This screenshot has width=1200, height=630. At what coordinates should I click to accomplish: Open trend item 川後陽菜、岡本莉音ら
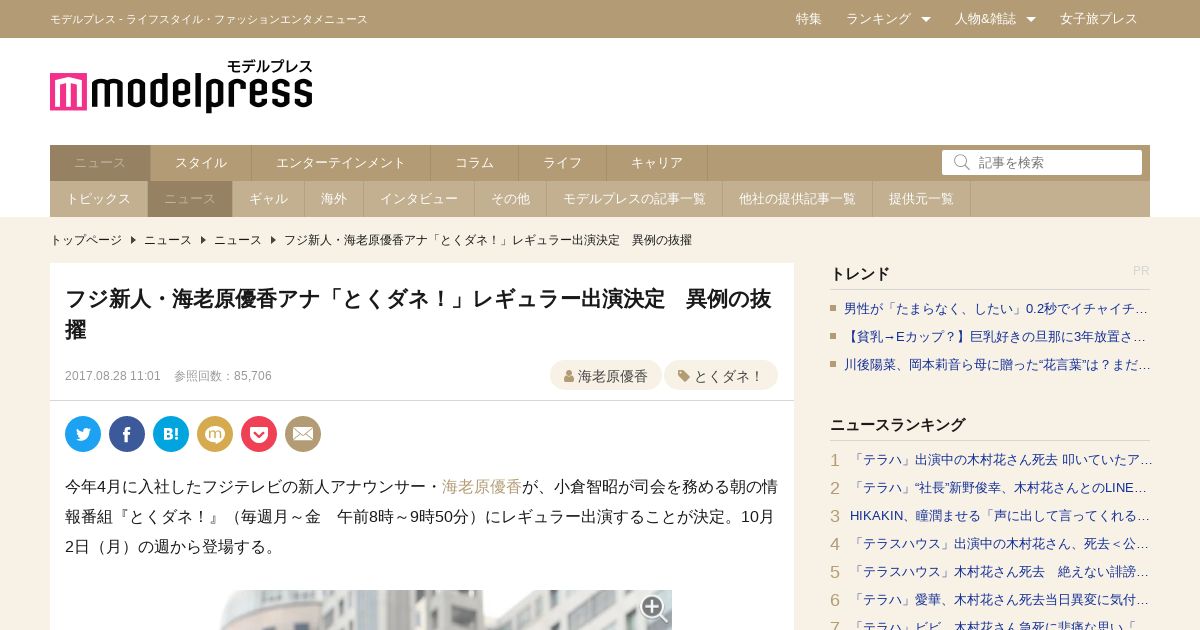tap(997, 365)
